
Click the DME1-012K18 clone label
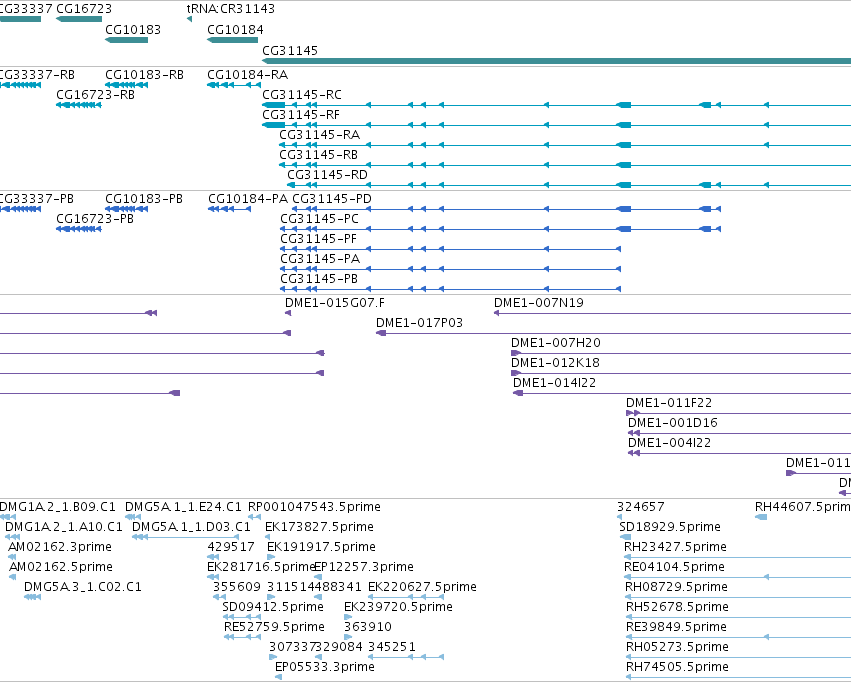[555, 363]
